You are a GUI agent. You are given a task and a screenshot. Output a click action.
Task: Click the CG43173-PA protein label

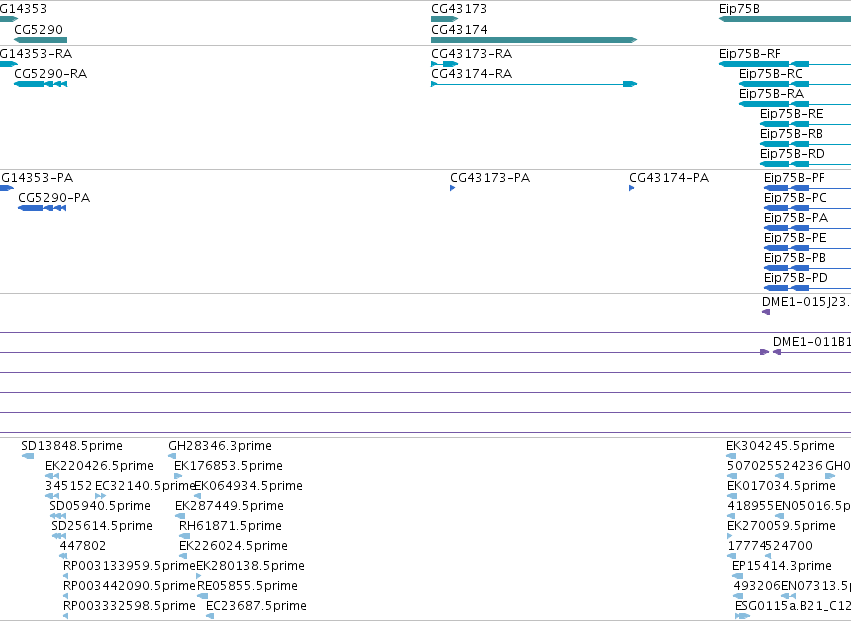click(x=490, y=178)
